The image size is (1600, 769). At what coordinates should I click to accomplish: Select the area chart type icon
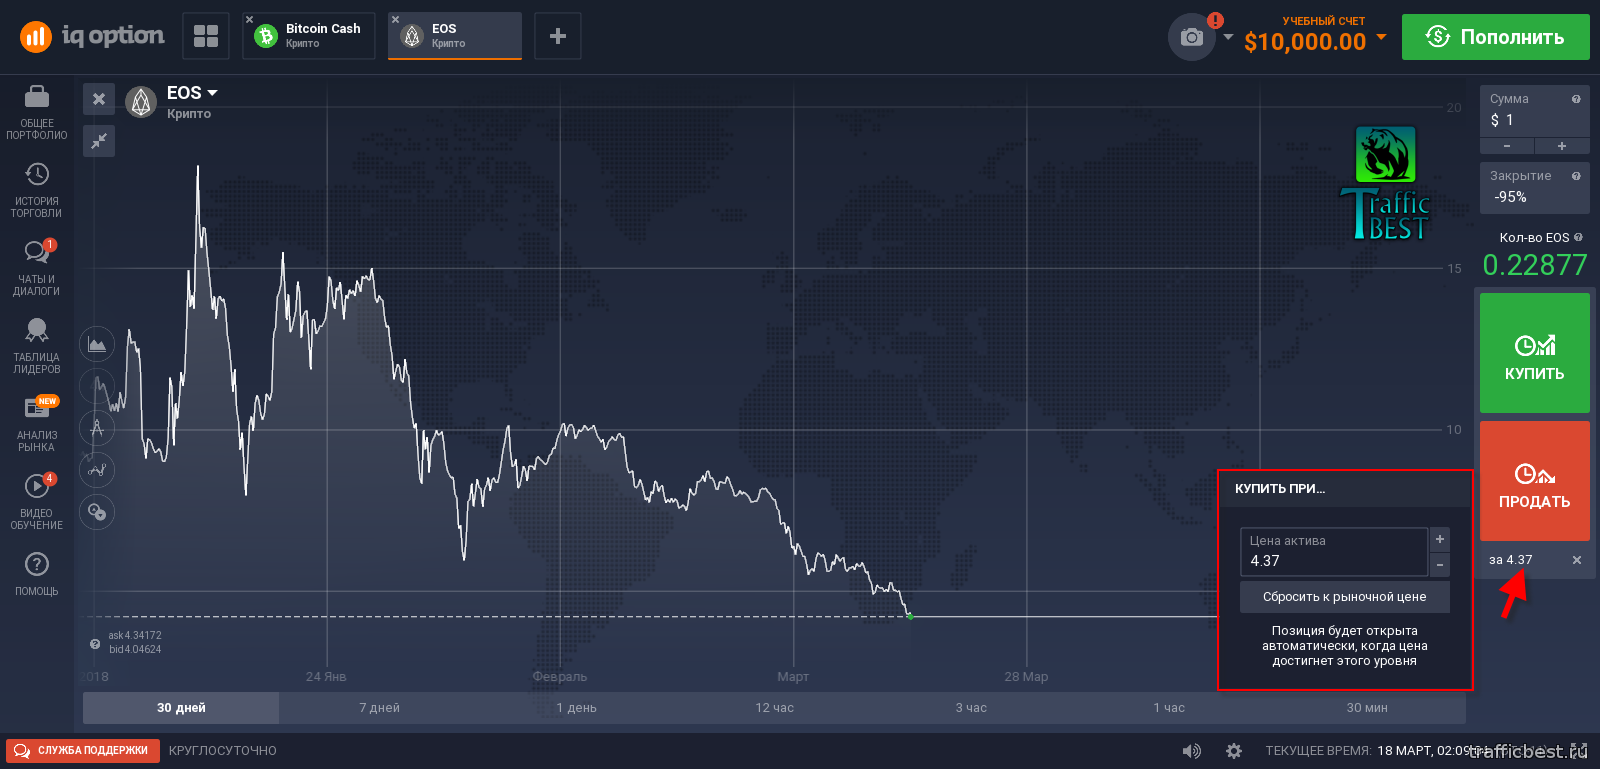pyautogui.click(x=97, y=345)
